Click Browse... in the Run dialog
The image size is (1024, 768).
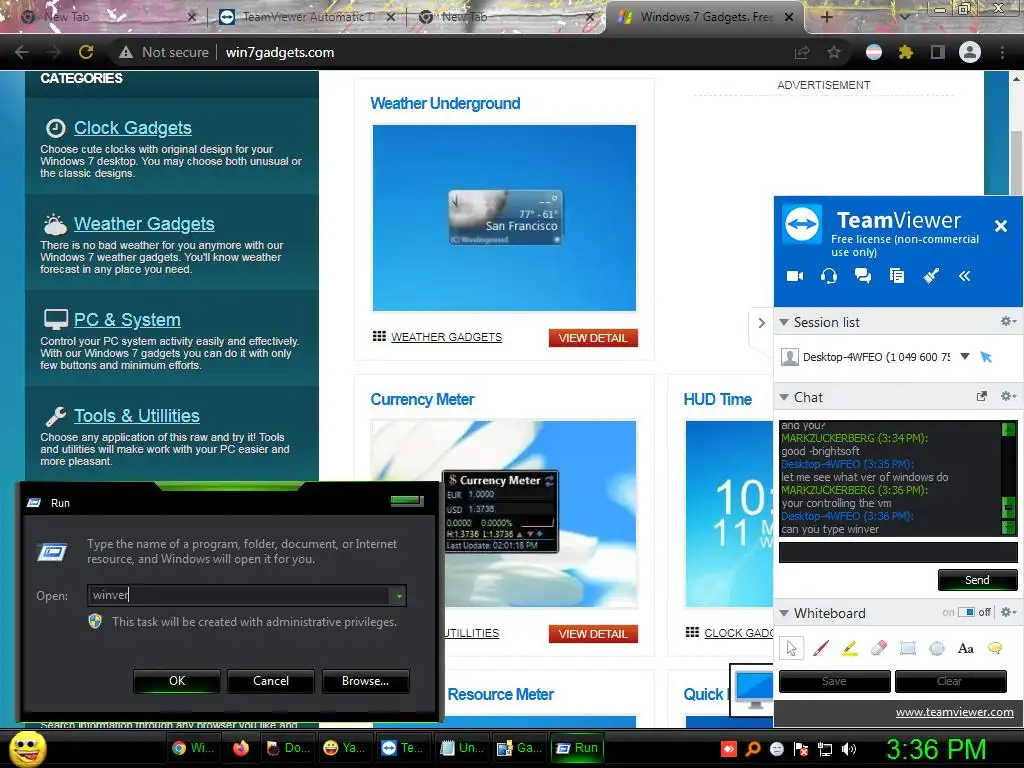tap(366, 680)
